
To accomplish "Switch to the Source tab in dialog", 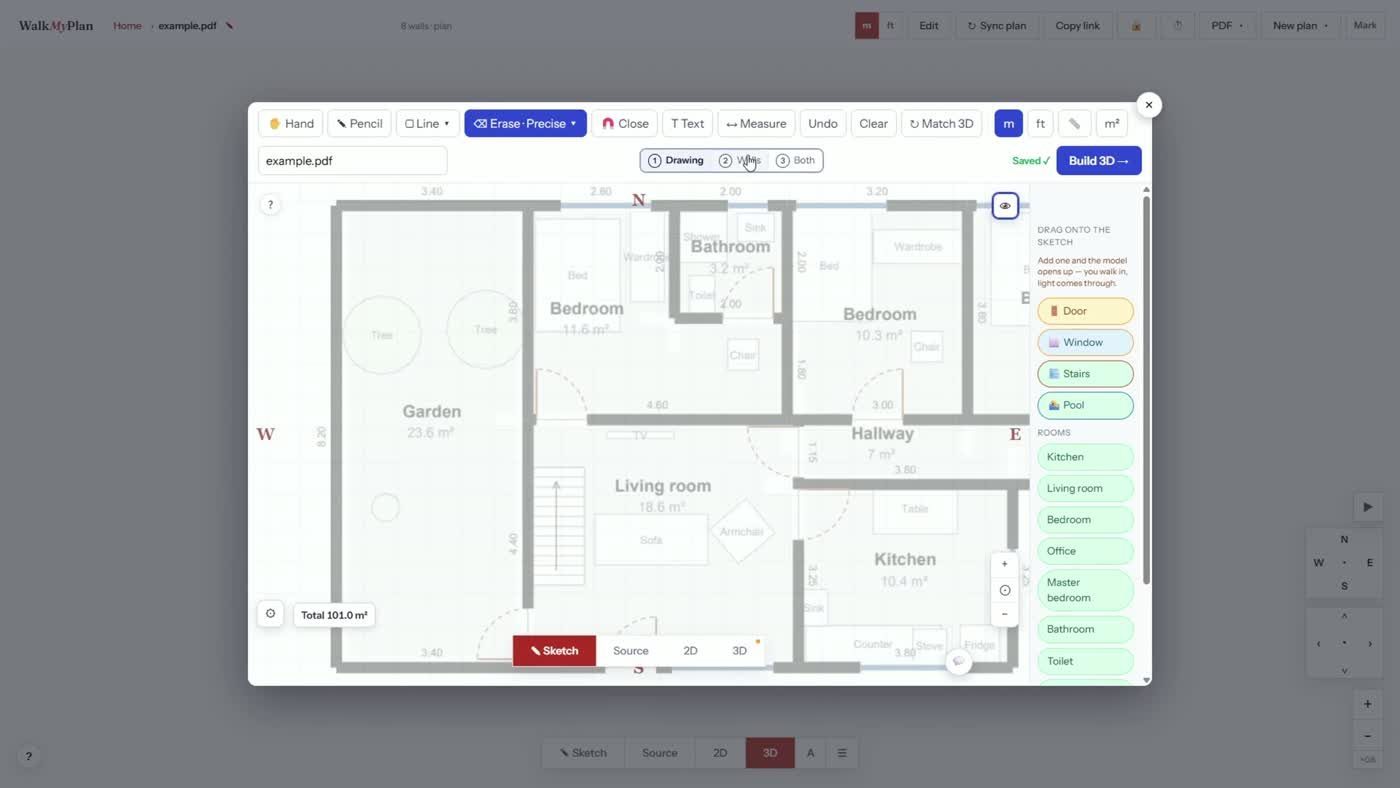I will pos(631,651).
